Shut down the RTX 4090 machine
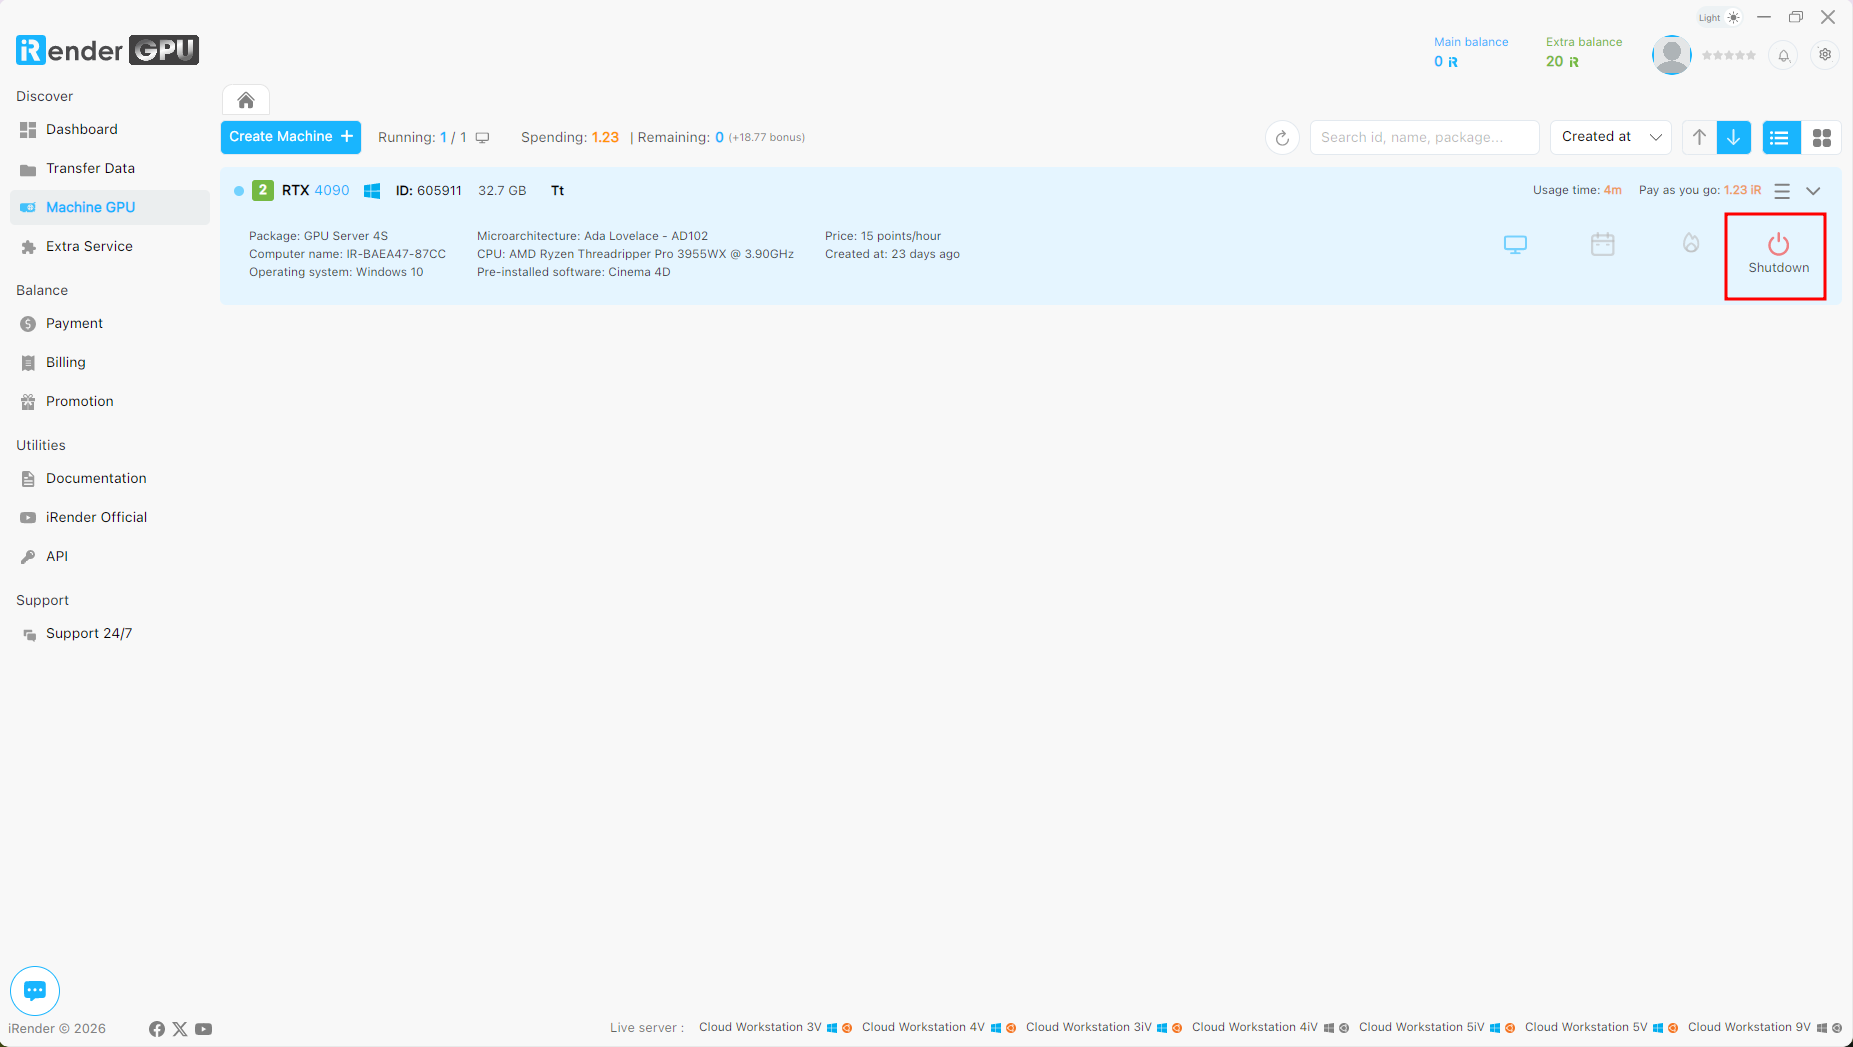This screenshot has width=1853, height=1047. coord(1778,254)
